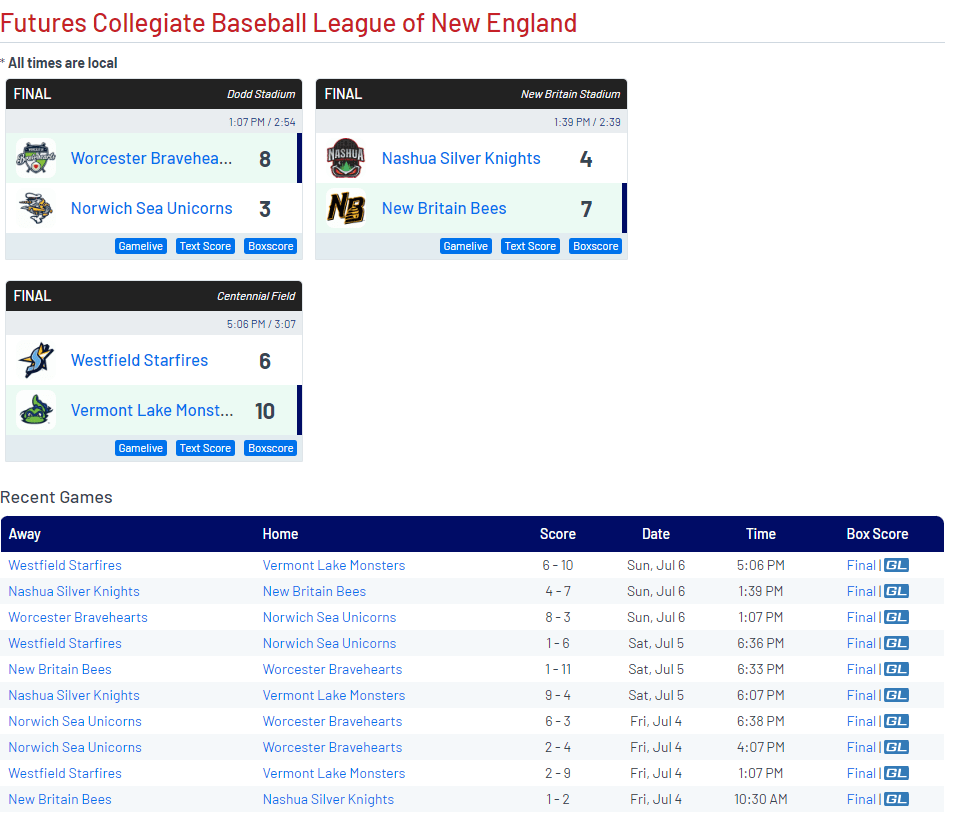
Task: View Boxscore for the Dodd Stadium game
Action: pyautogui.click(x=270, y=246)
